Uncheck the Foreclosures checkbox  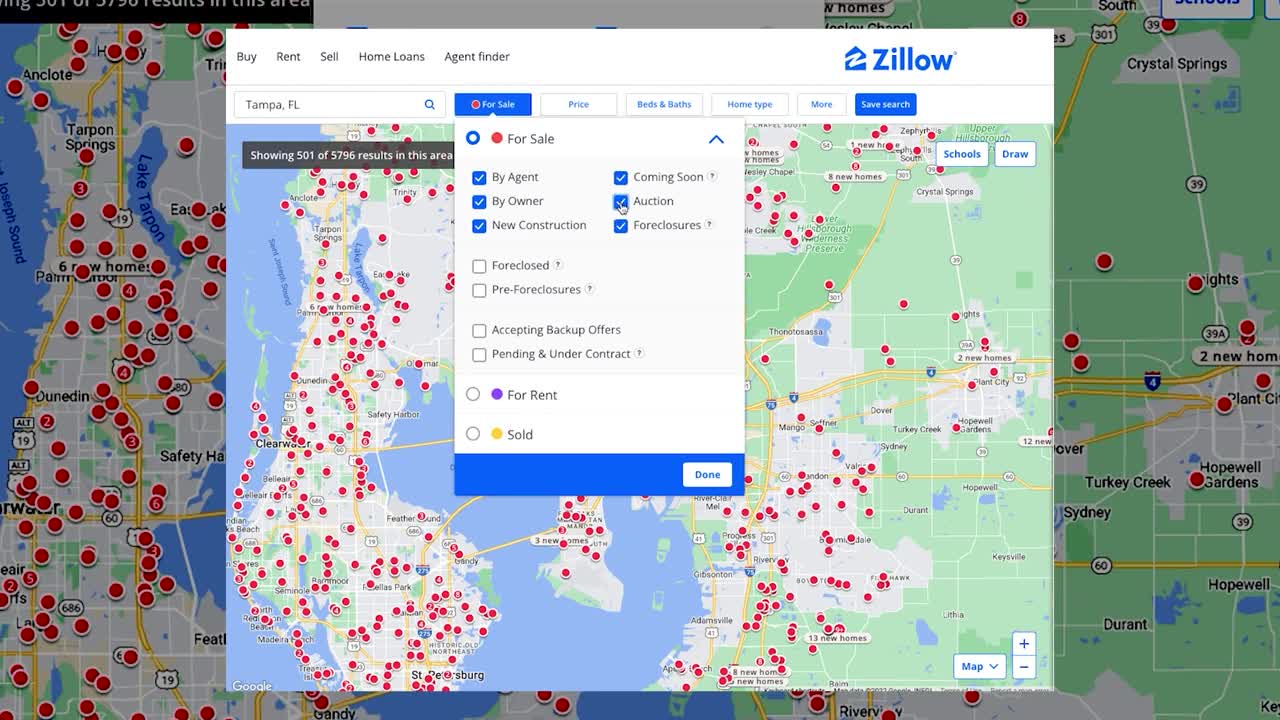click(x=621, y=226)
